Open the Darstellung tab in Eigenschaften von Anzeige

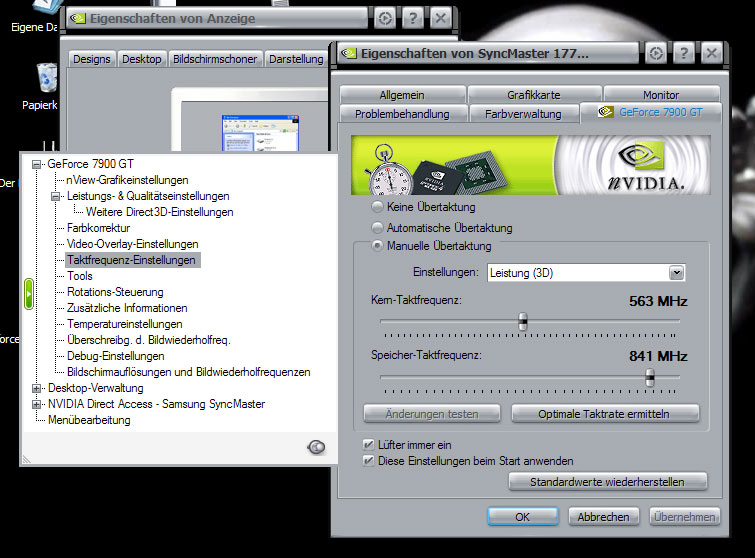pyautogui.click(x=296, y=59)
